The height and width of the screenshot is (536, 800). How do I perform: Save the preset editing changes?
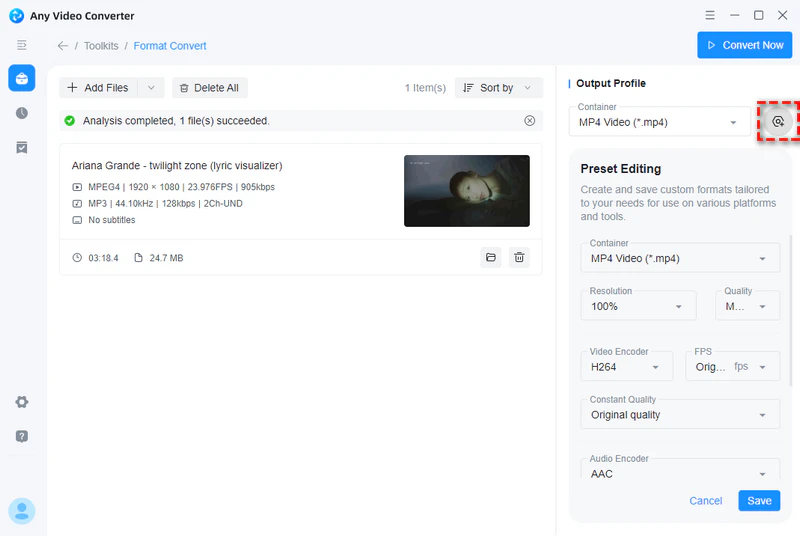[x=759, y=501]
